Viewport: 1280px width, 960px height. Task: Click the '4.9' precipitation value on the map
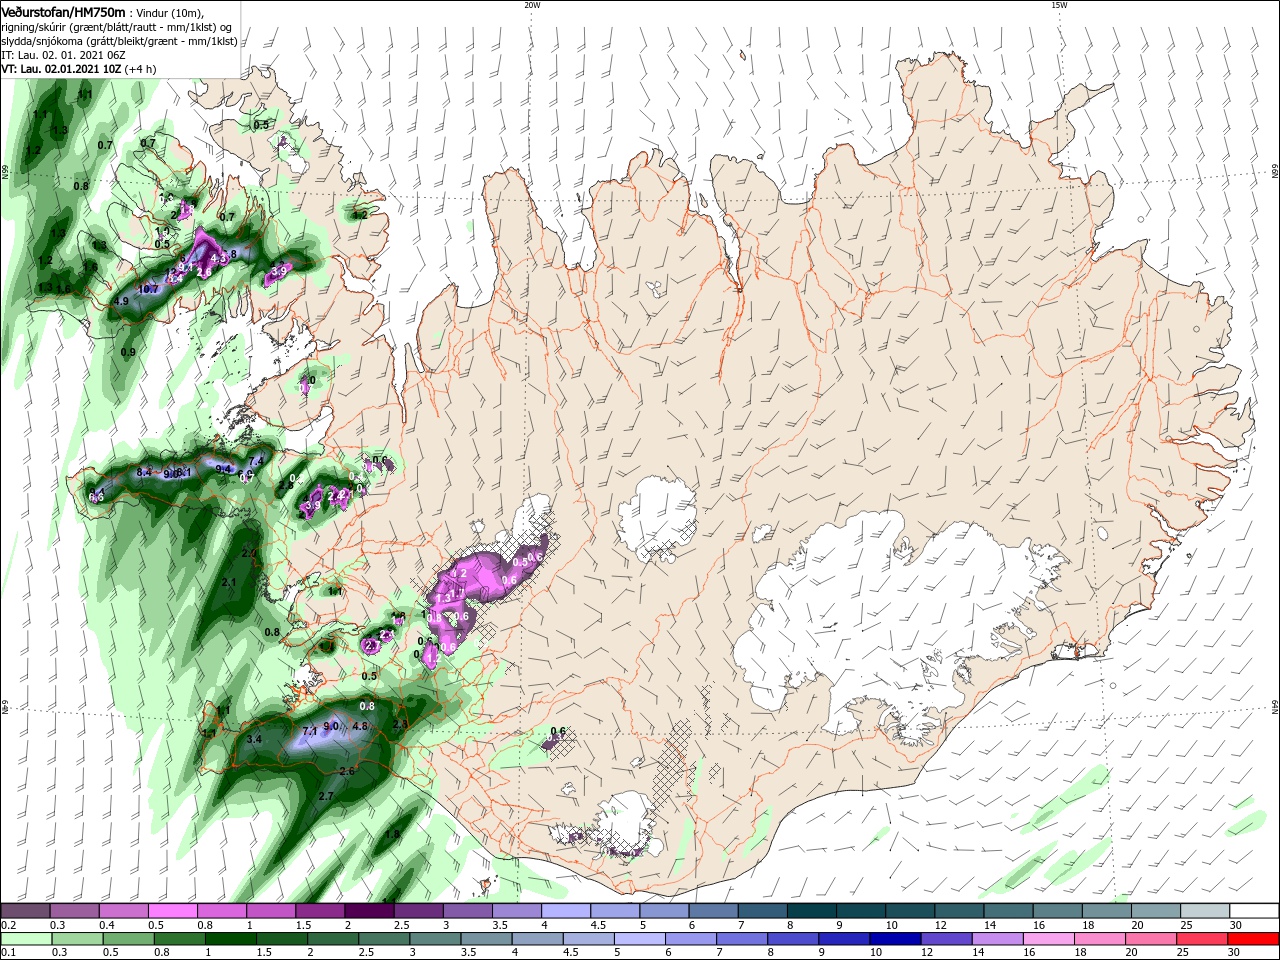(122, 301)
